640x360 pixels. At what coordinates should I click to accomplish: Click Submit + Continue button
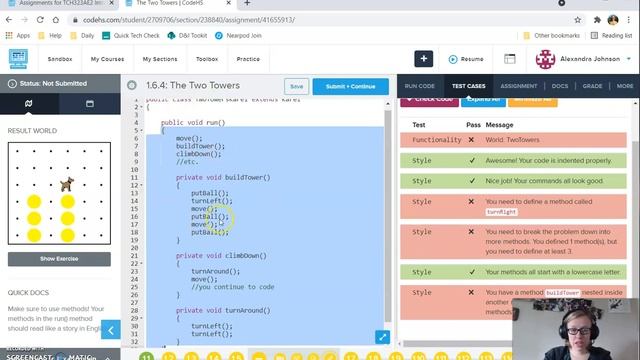351,87
